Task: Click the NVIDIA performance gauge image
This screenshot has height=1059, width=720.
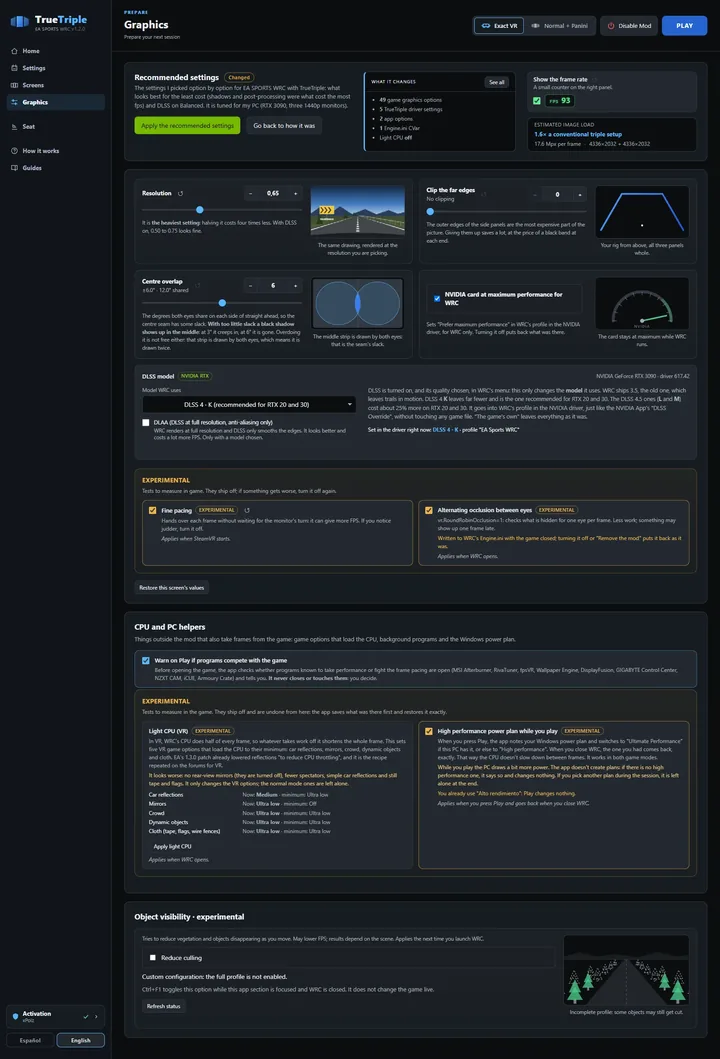Action: pos(642,303)
